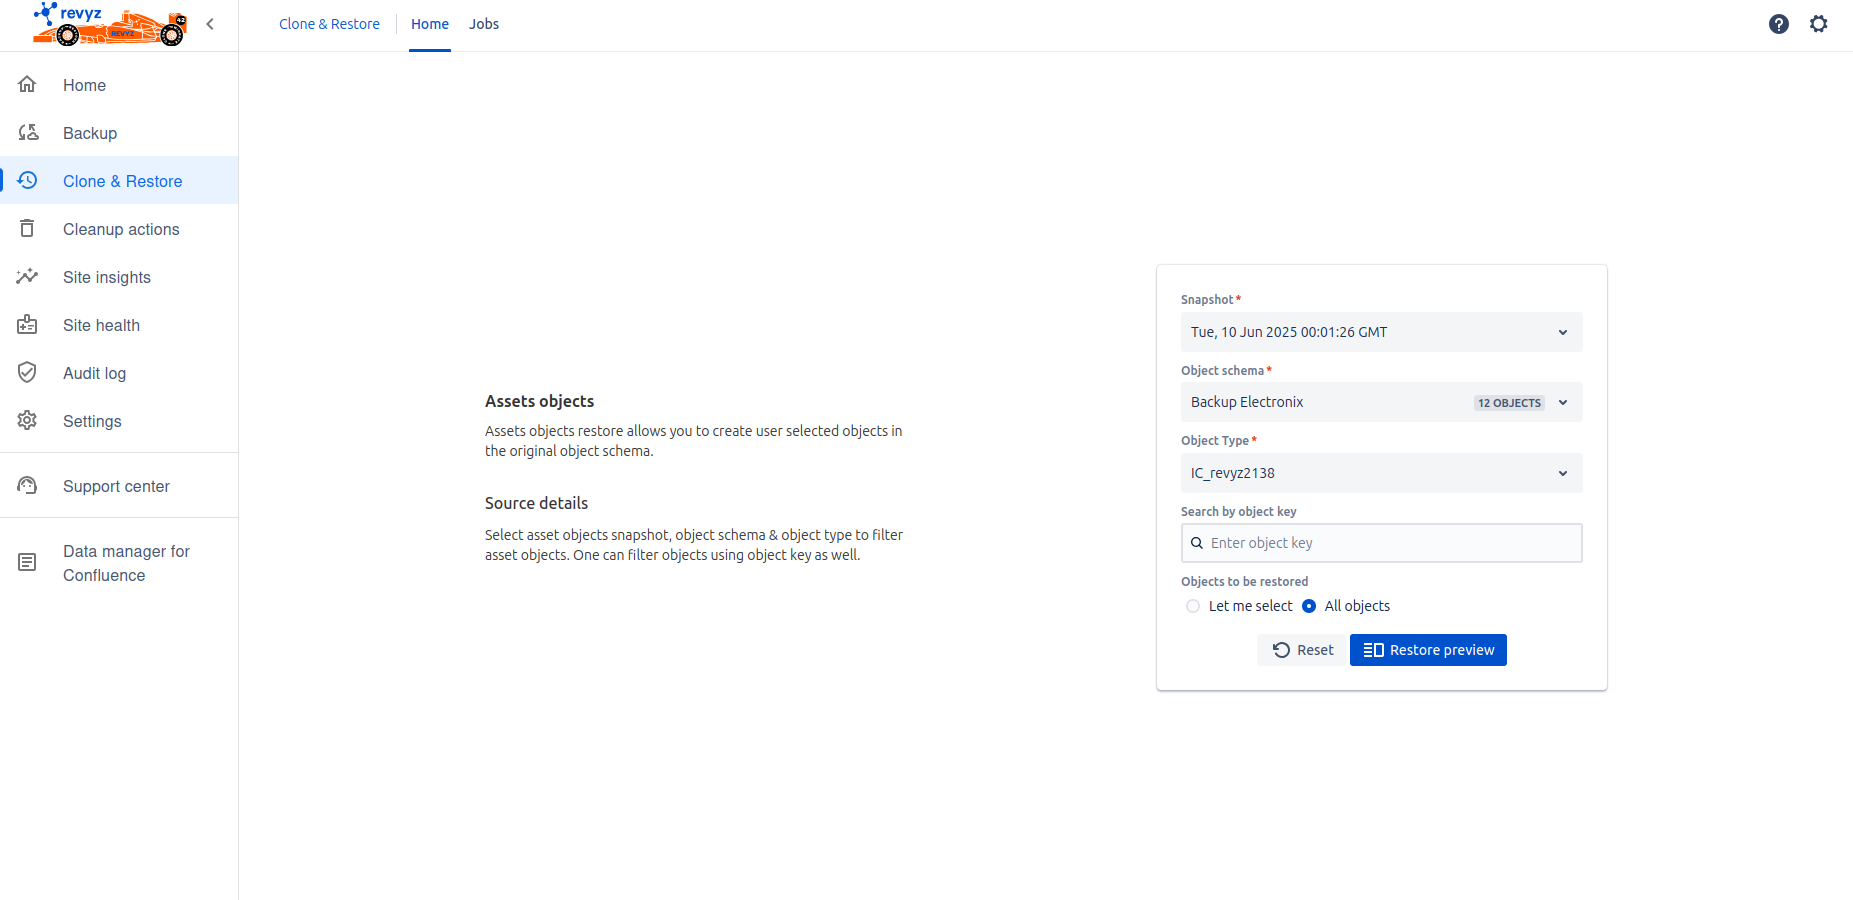Select the 'All objects' radio option
This screenshot has width=1853, height=900.
(1309, 606)
